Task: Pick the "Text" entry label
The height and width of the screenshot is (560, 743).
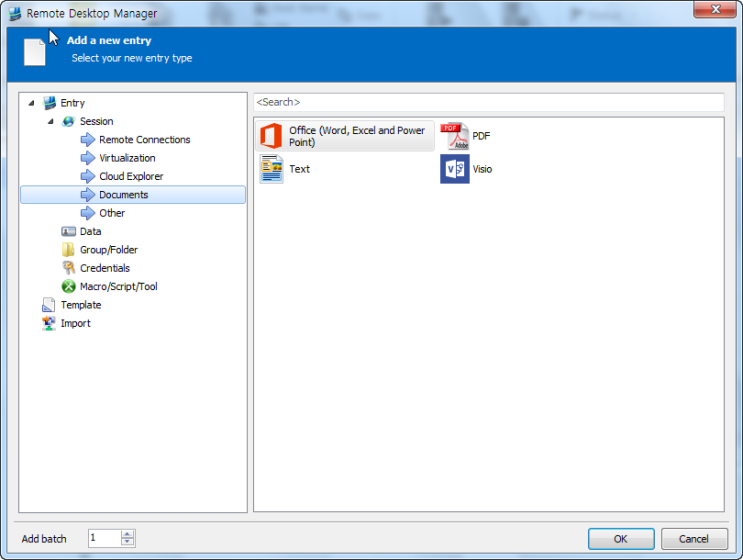Action: (299, 169)
